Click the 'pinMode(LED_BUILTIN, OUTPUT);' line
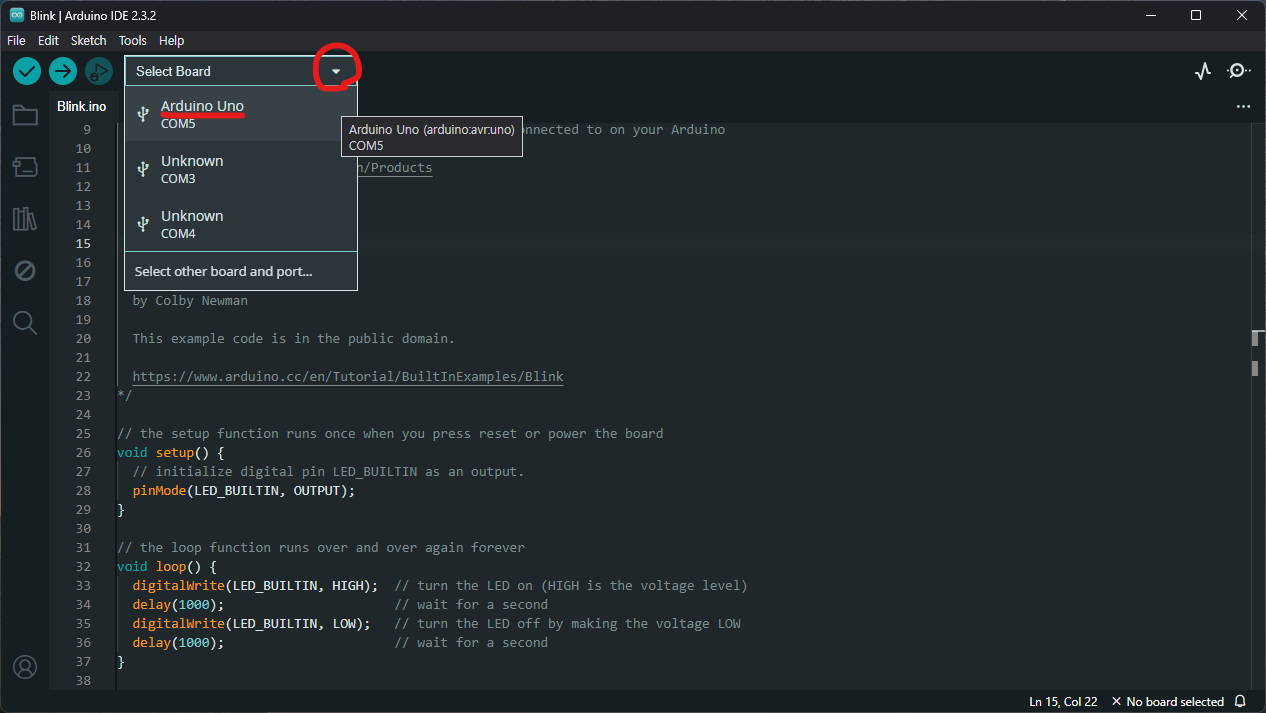 [244, 490]
